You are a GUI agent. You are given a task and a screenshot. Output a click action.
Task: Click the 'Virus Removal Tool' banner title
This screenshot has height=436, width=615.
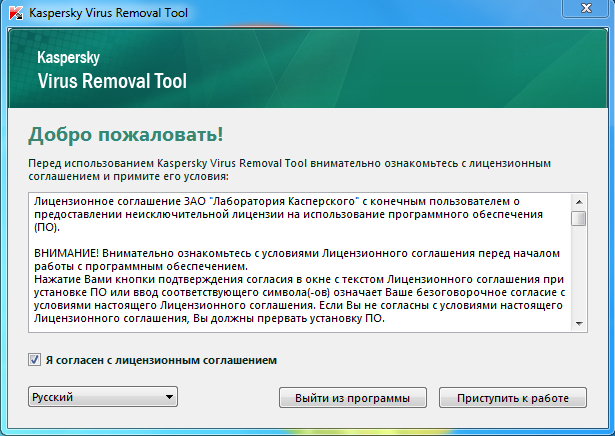click(112, 81)
